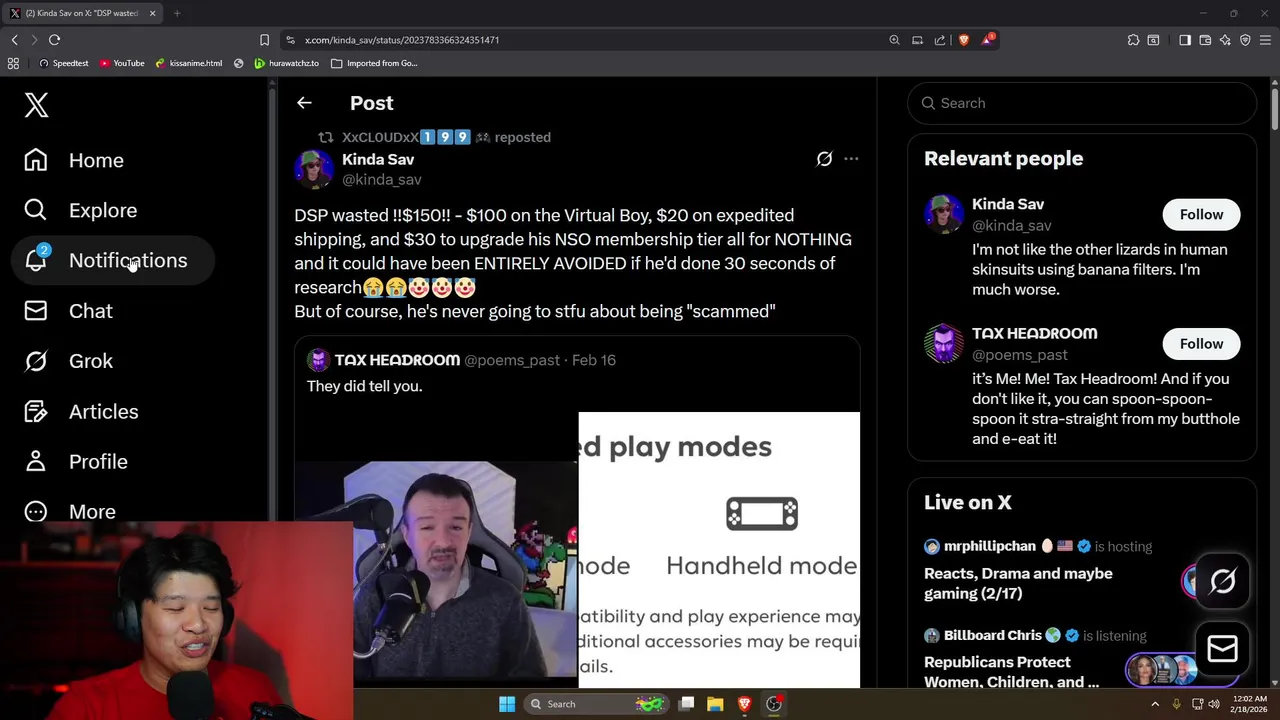
Task: Toggle the browser sidebar panel icon
Action: click(x=1185, y=40)
